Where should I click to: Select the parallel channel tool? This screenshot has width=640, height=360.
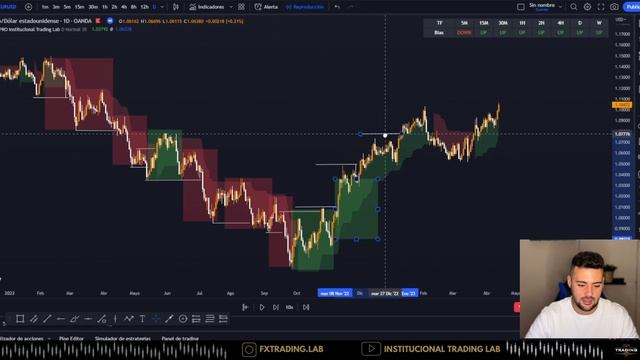click(34, 319)
